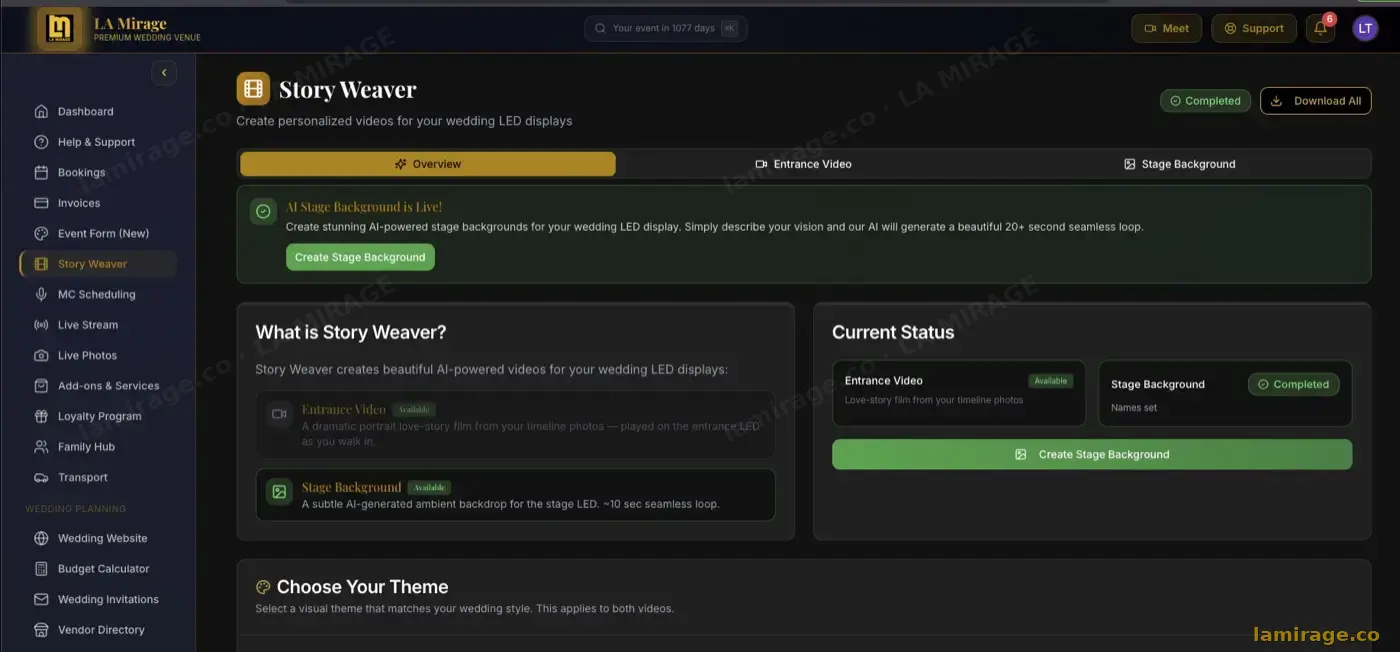Click the notifications bell icon
This screenshot has width=1400, height=652.
click(x=1320, y=28)
